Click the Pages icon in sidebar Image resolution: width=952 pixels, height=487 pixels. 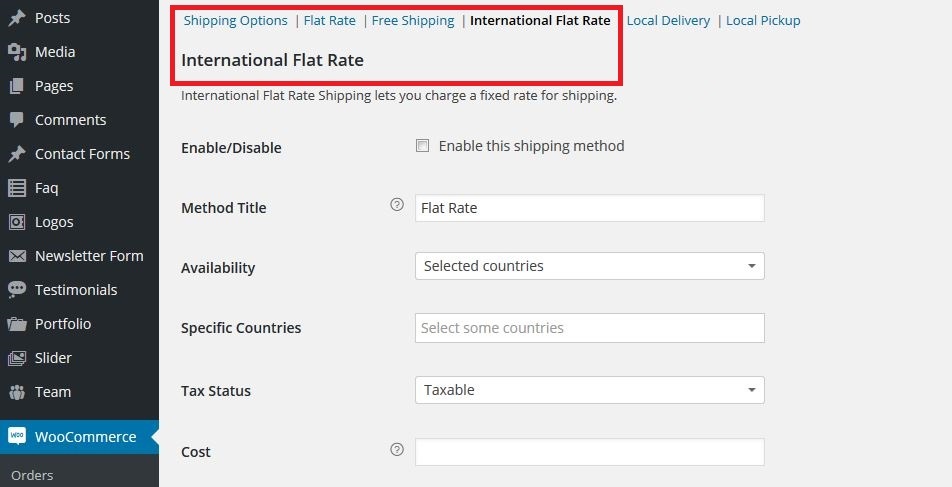17,86
